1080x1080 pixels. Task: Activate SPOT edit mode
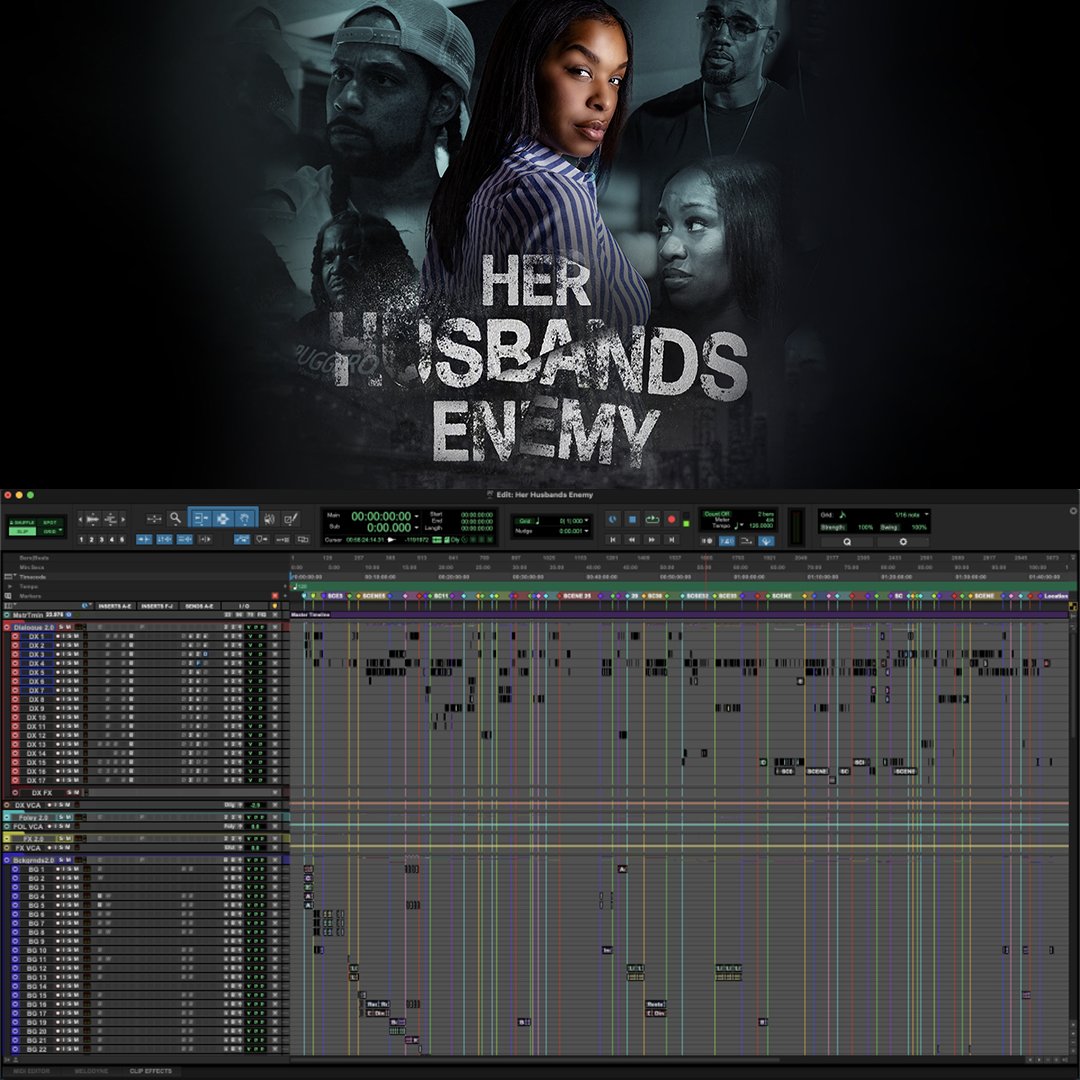pyautogui.click(x=48, y=520)
